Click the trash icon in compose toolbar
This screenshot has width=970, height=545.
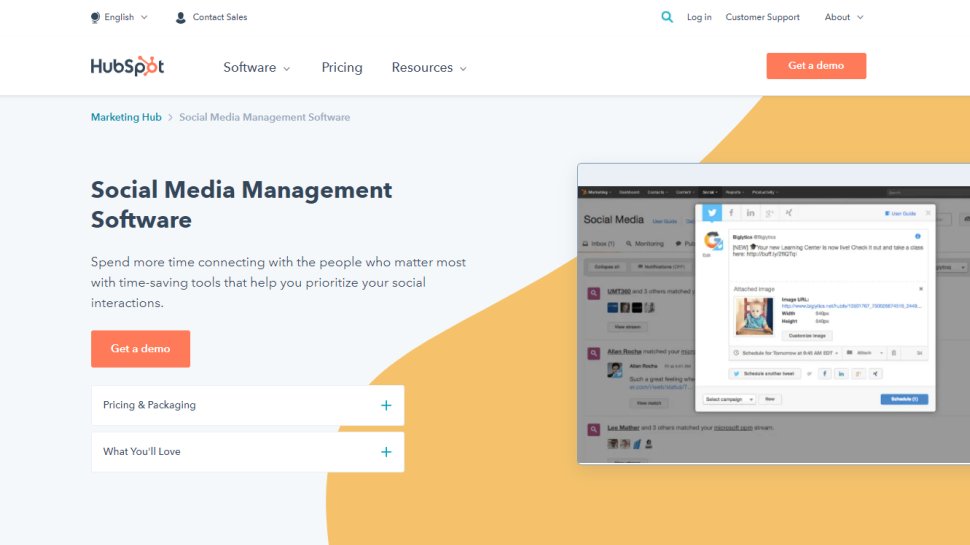[x=893, y=353]
